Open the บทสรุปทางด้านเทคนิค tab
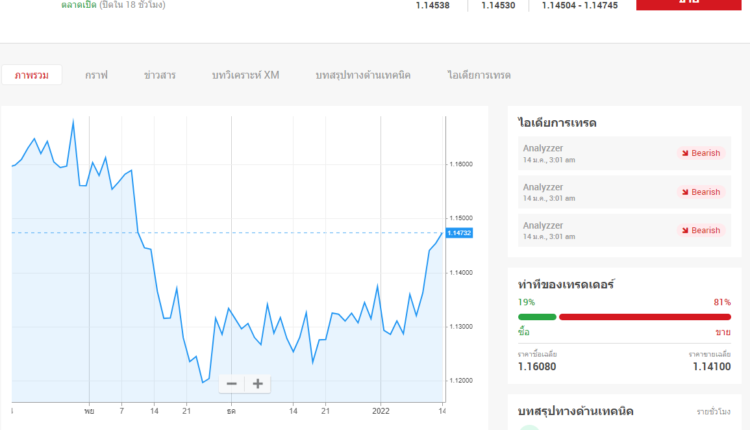This screenshot has height=430, width=750. pos(364,75)
